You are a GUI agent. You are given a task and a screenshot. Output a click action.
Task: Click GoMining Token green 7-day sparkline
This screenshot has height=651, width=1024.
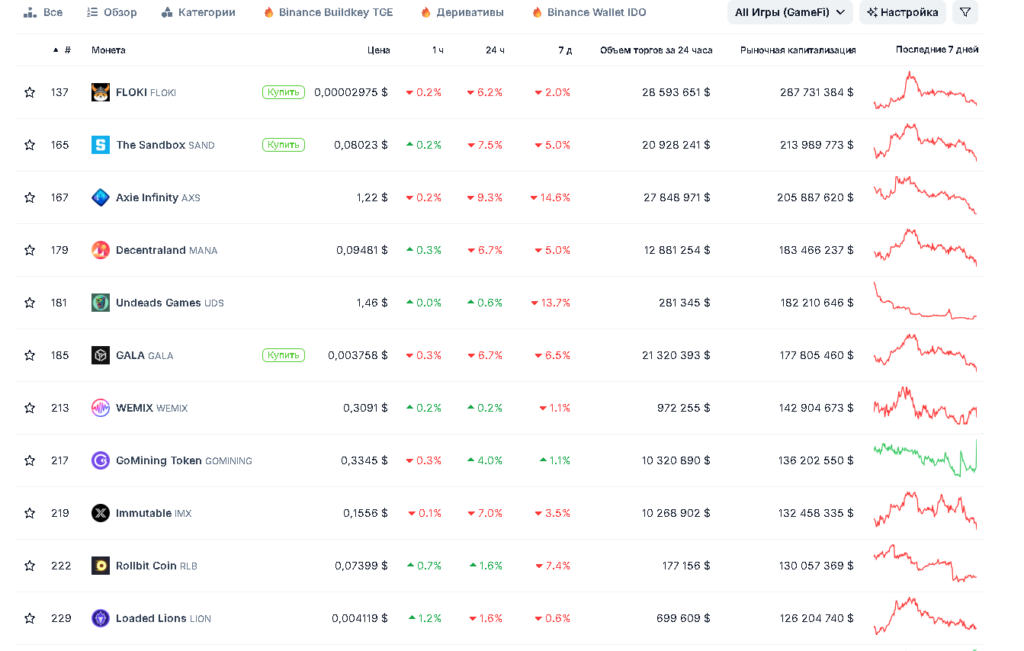[x=925, y=459]
